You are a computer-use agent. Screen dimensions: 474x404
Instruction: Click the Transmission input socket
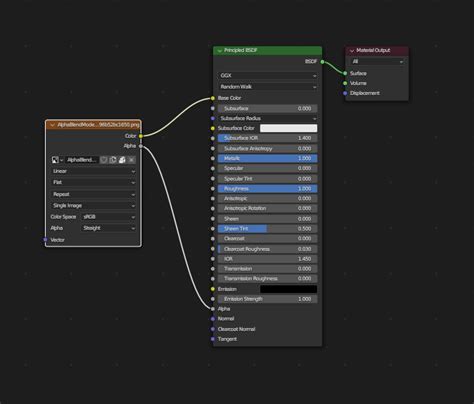click(x=213, y=269)
